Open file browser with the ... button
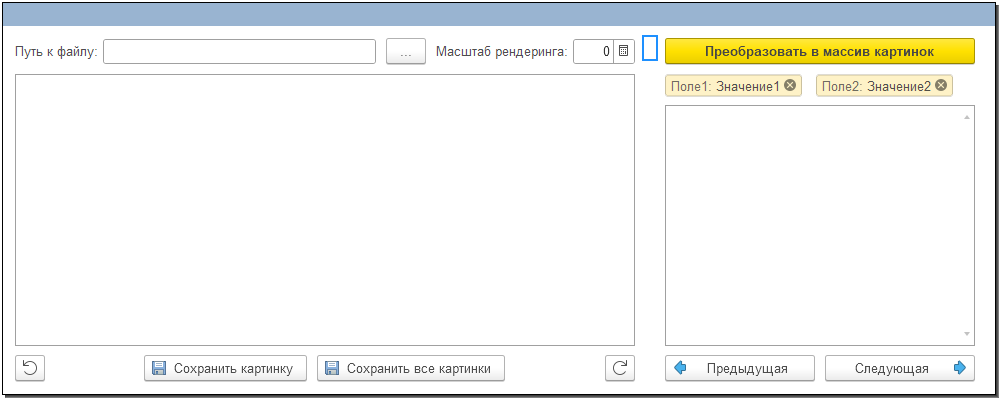This screenshot has width=1003, height=400. click(406, 51)
